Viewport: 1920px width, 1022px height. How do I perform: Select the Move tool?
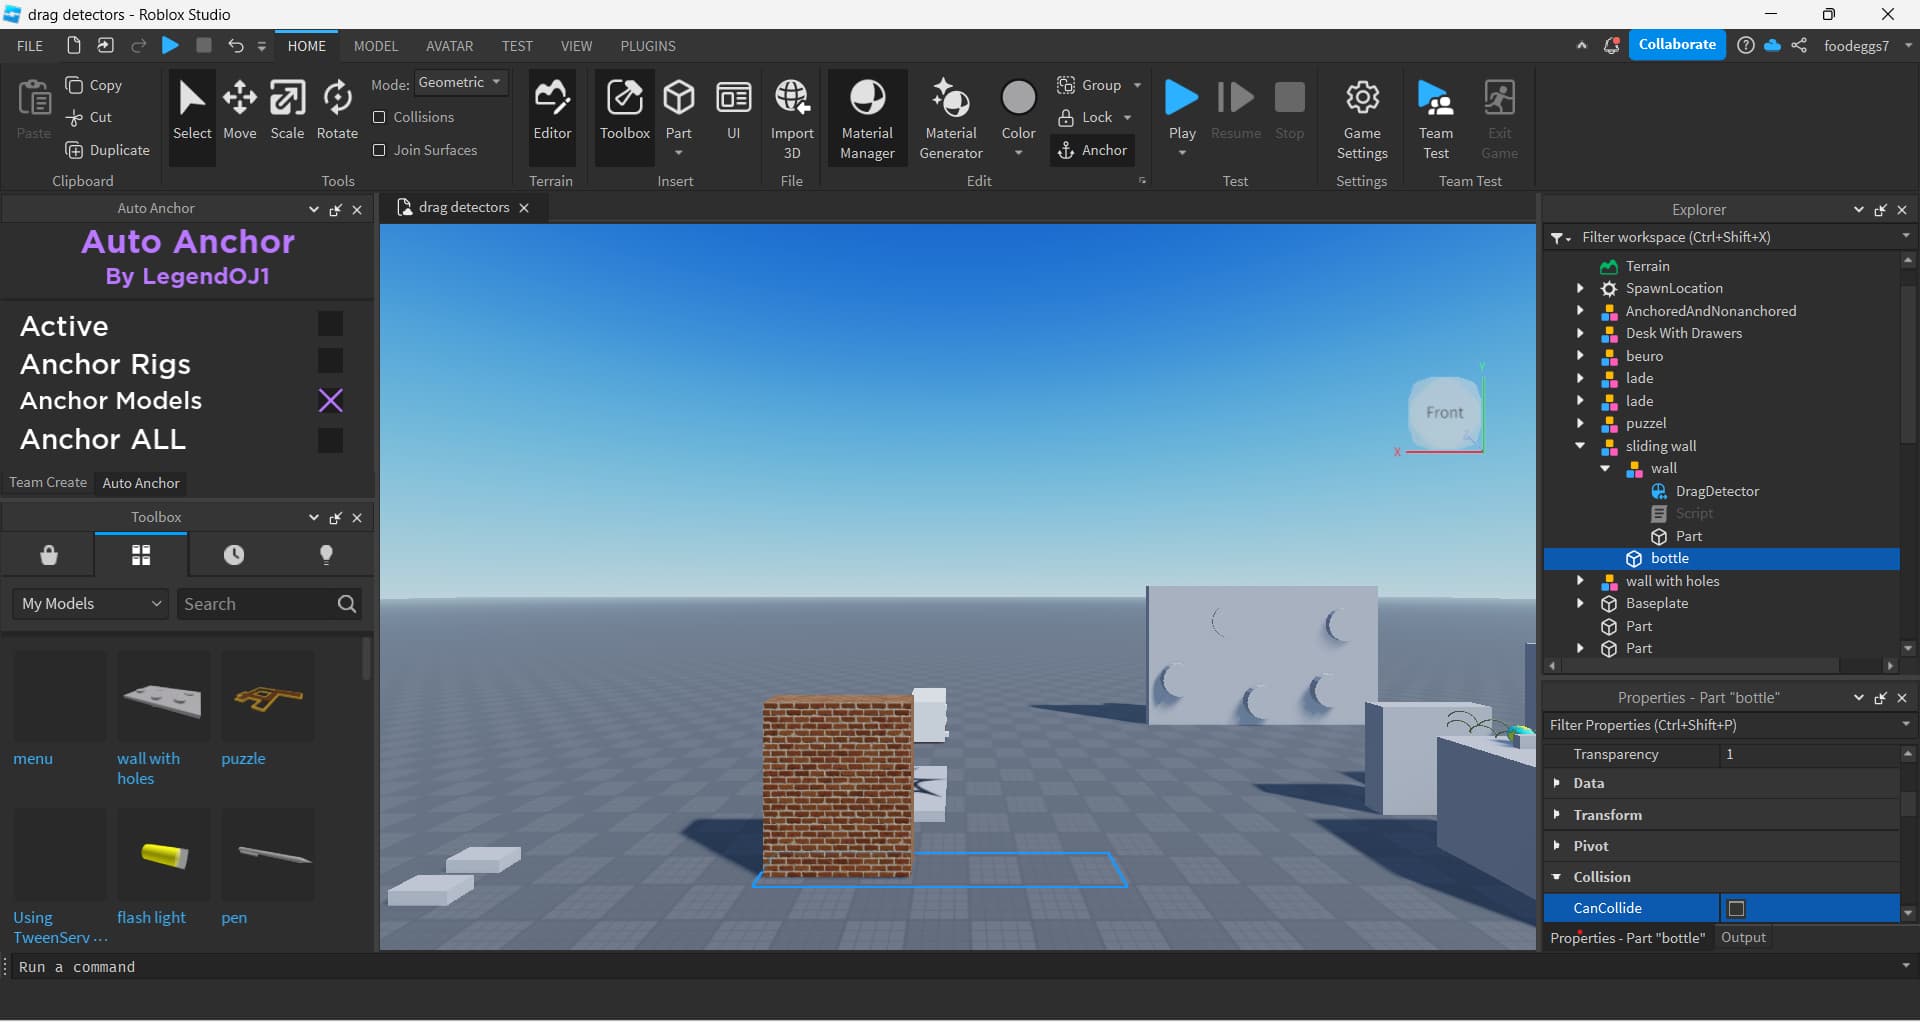tap(239, 110)
